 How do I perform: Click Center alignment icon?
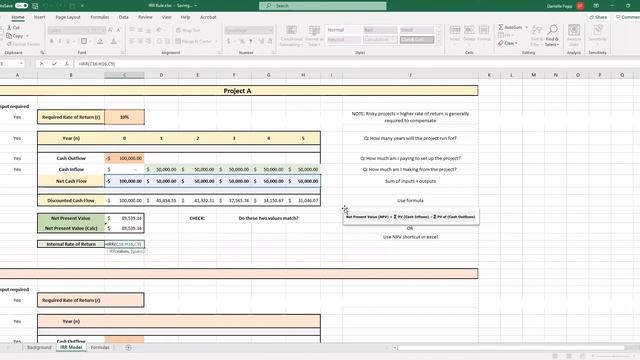pyautogui.click(x=140, y=41)
